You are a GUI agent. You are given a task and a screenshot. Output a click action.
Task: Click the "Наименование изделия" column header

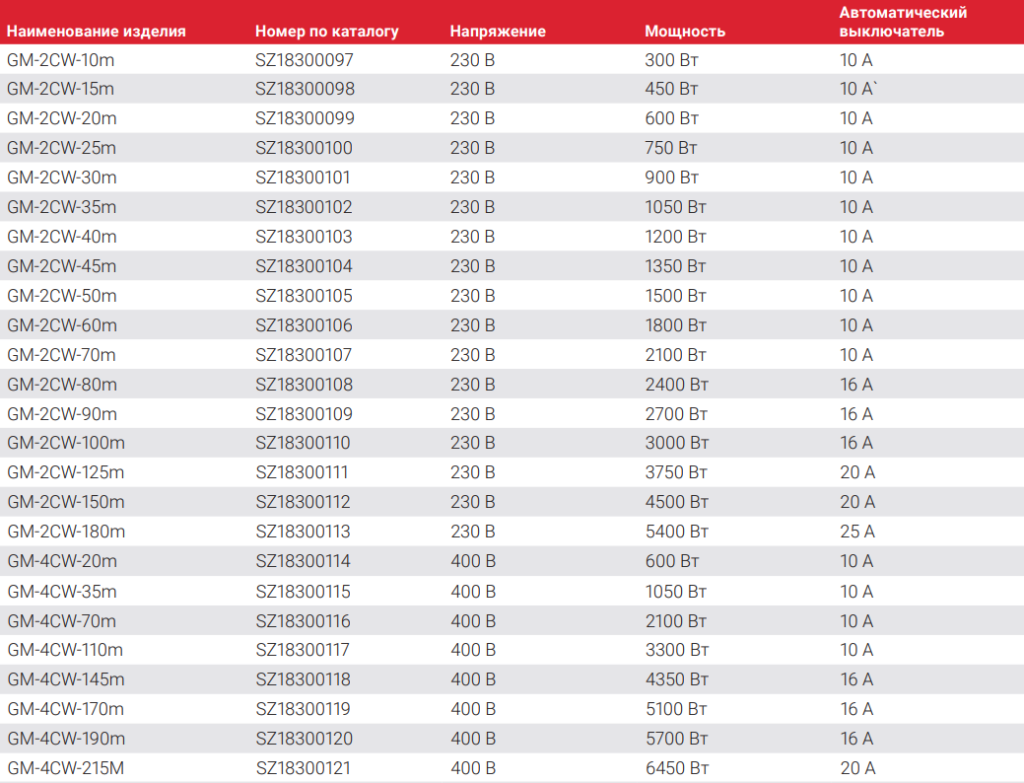(x=97, y=31)
